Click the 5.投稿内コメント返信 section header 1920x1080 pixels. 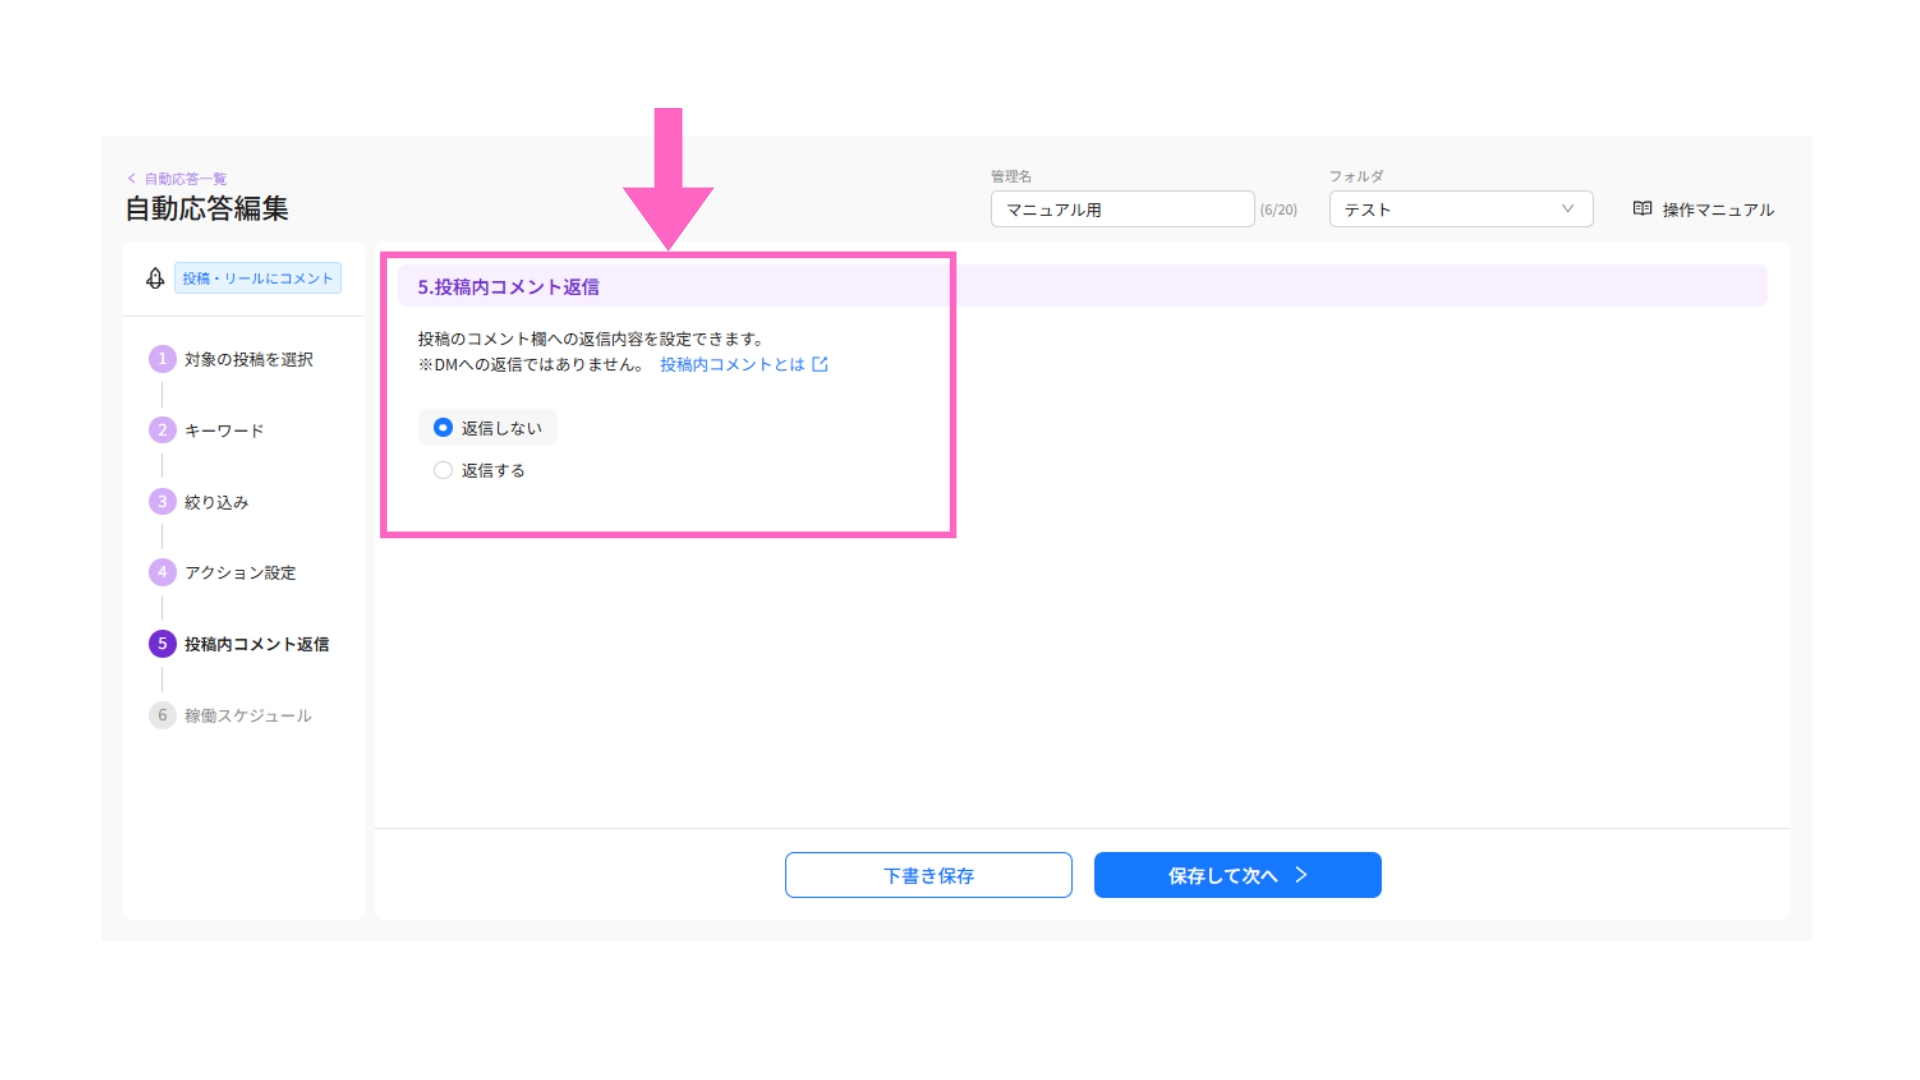click(1082, 287)
